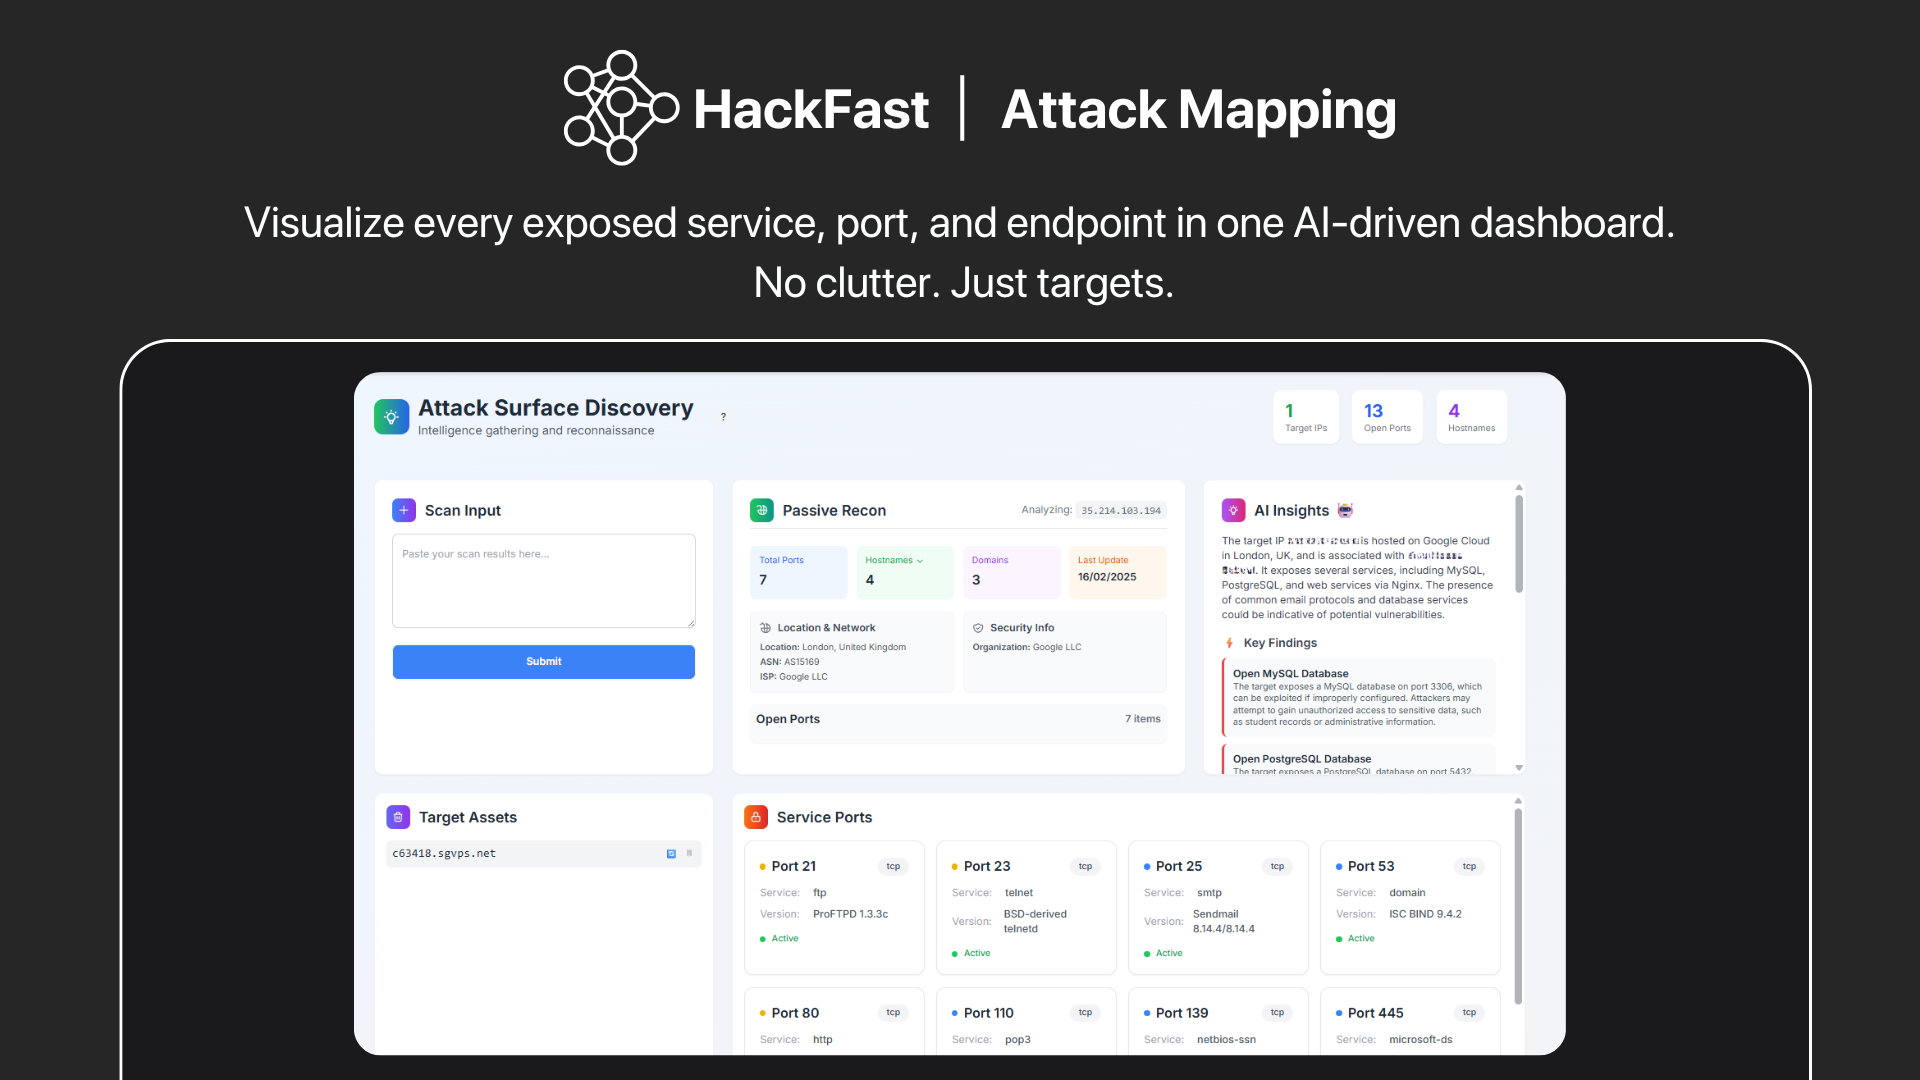
Task: Click the Location & Network globe icon
Action: (x=765, y=628)
